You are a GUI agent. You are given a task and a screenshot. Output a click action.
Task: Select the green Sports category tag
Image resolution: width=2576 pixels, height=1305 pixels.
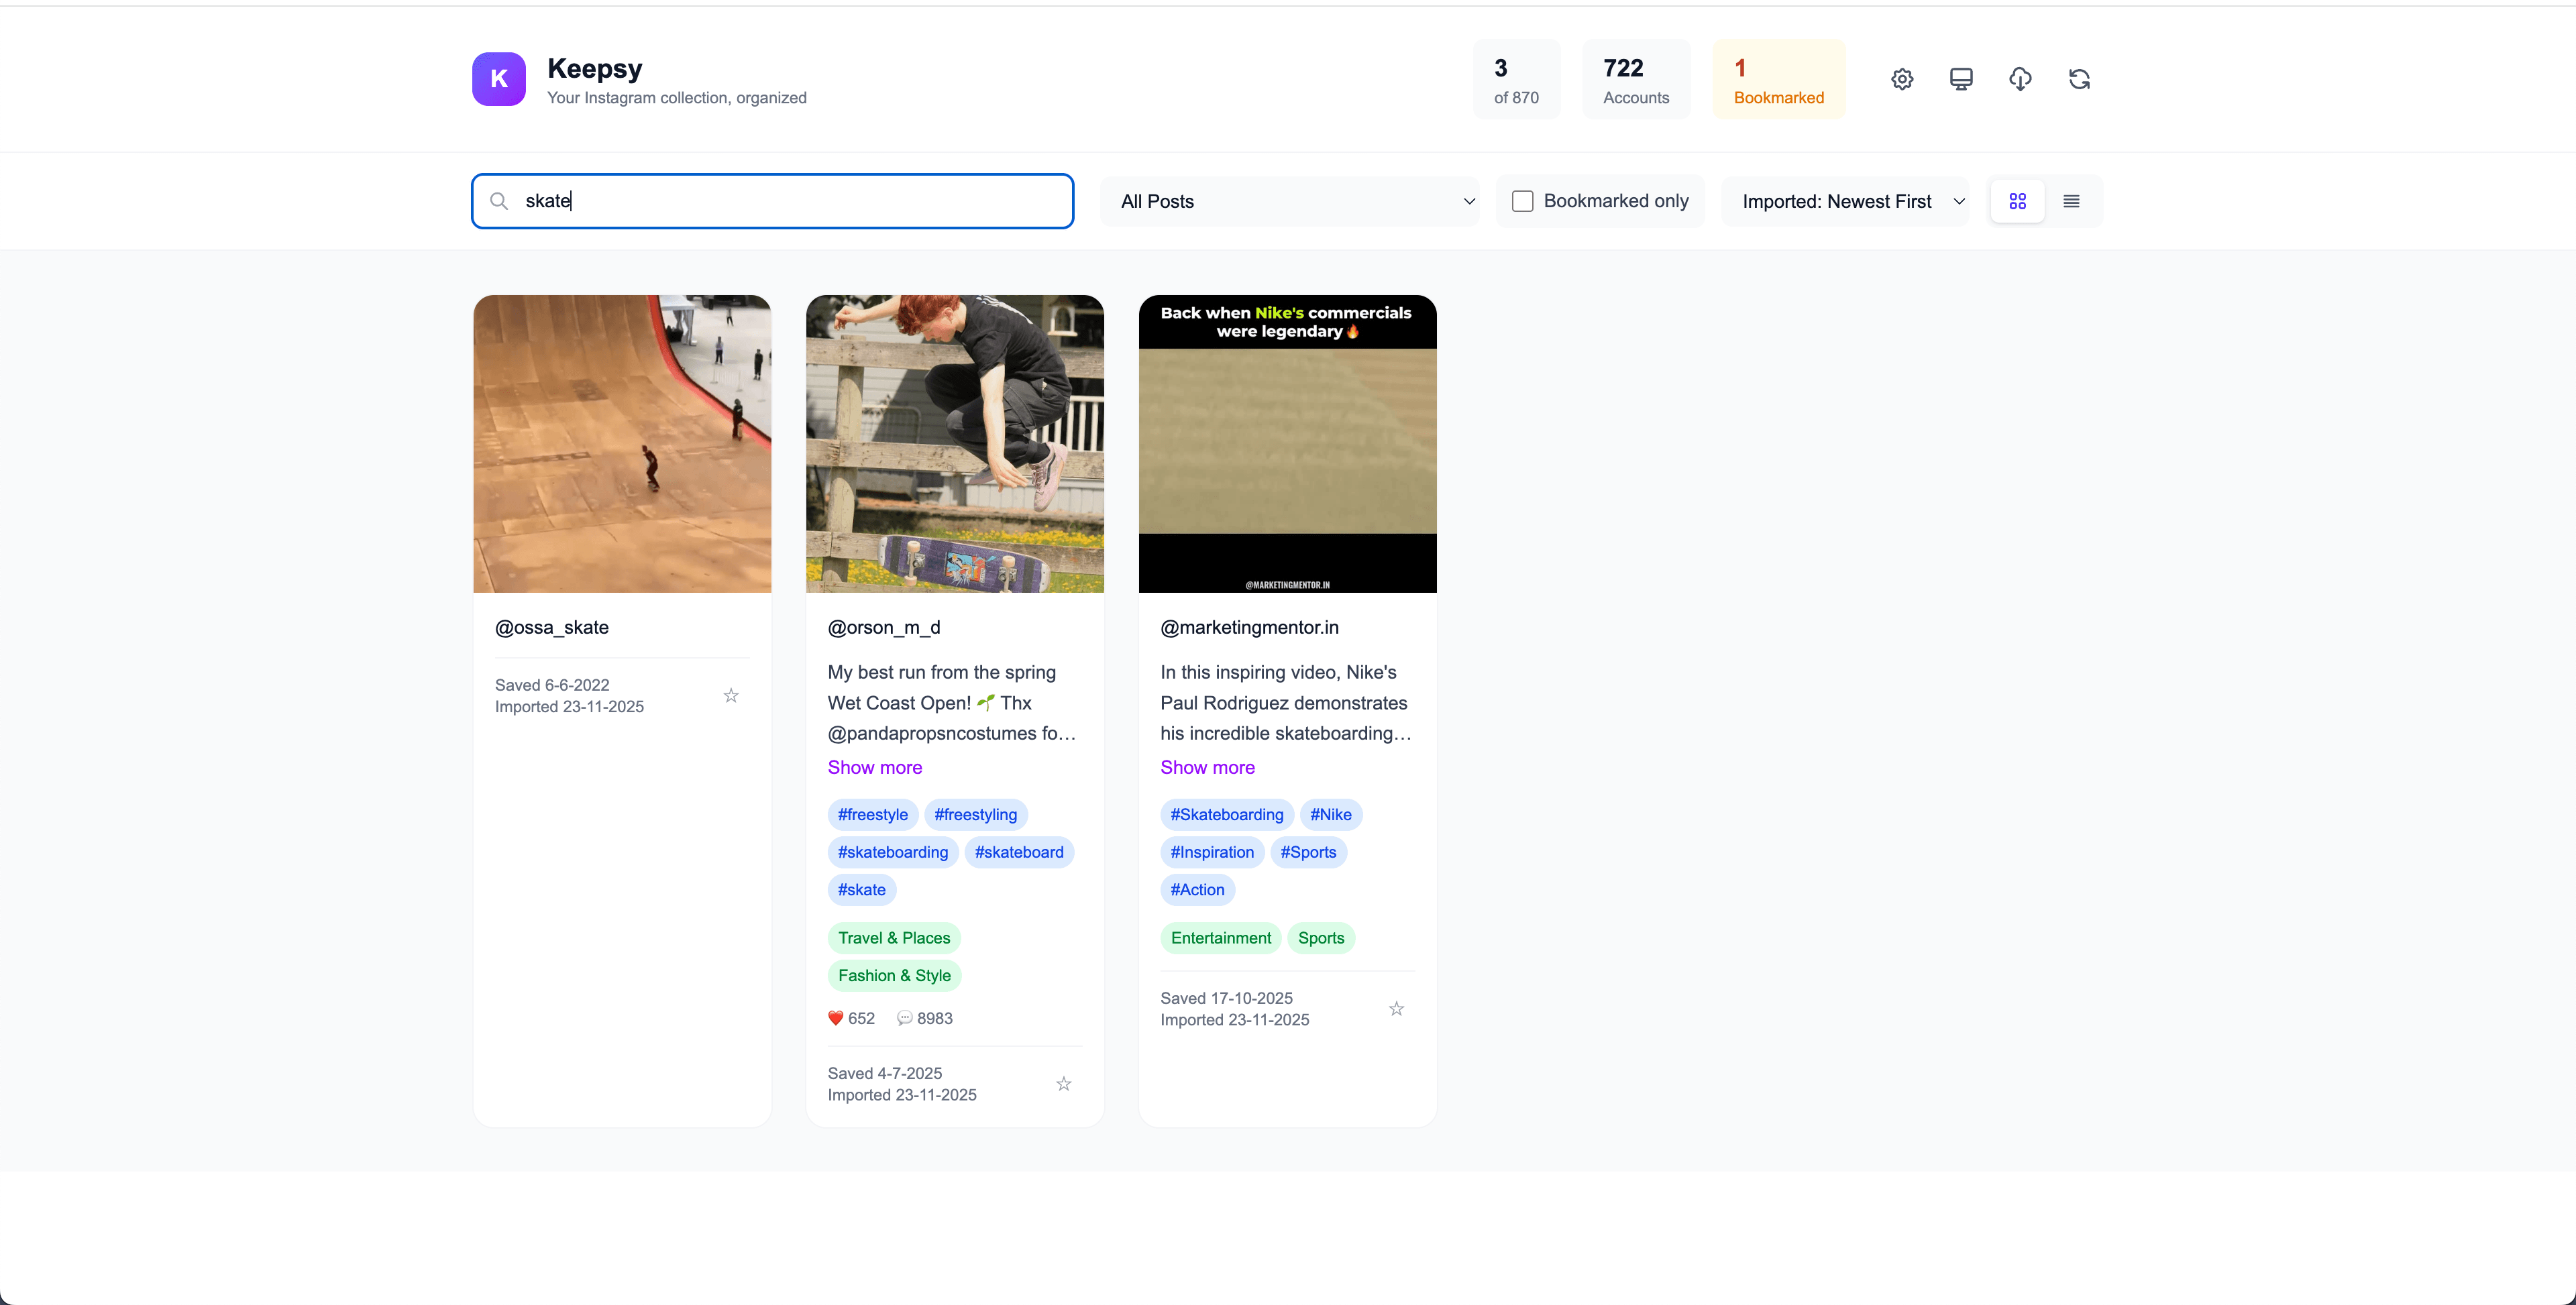[x=1321, y=938]
